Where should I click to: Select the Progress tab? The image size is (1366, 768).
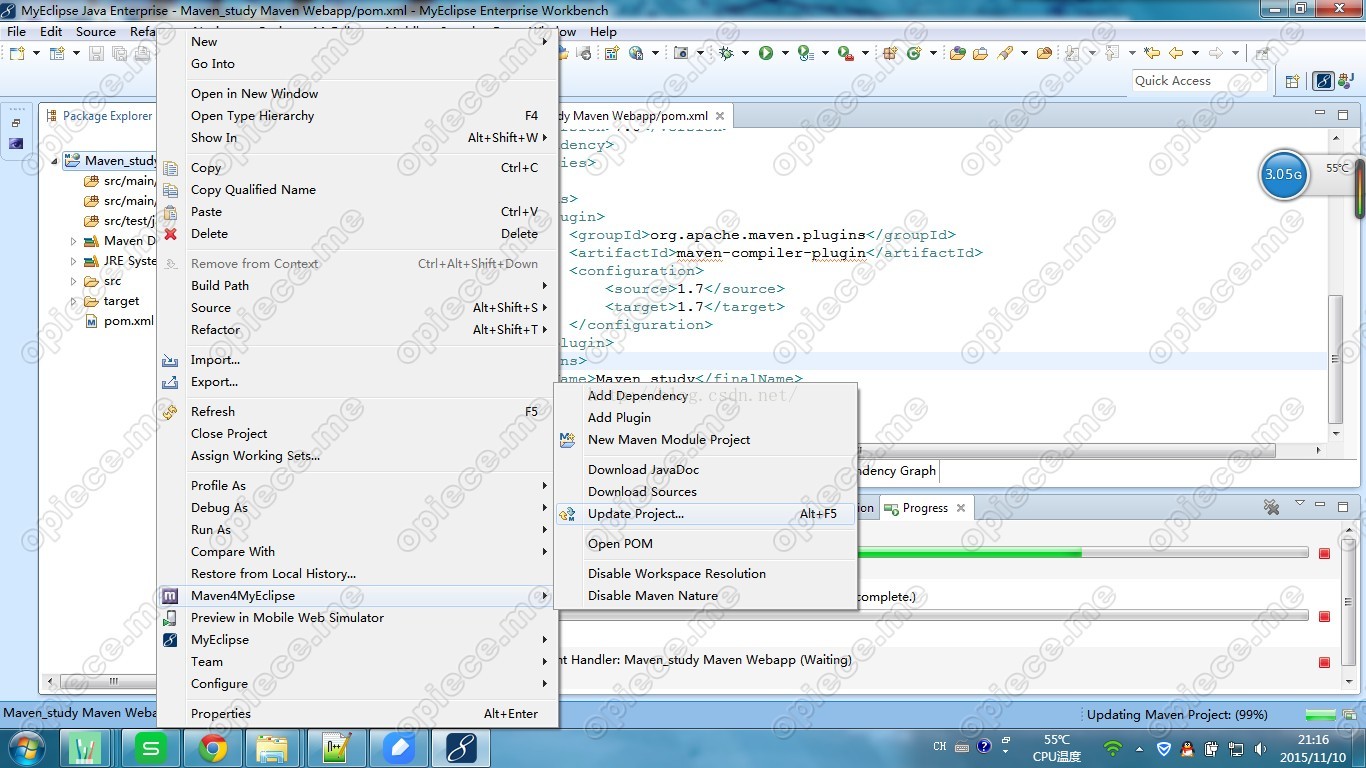[x=925, y=508]
